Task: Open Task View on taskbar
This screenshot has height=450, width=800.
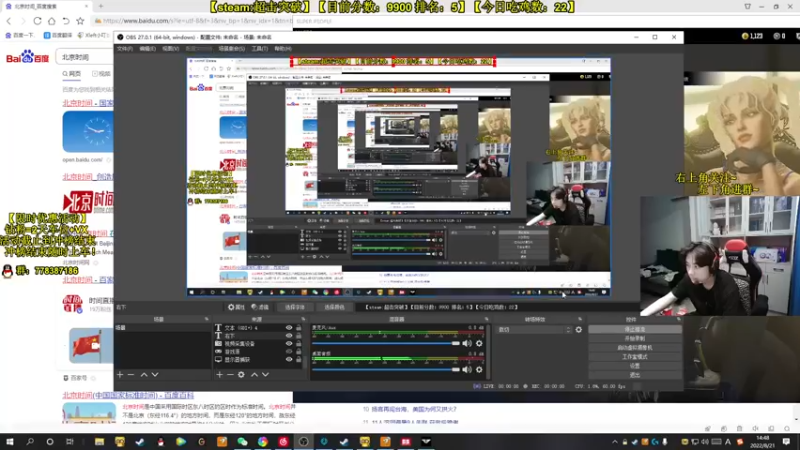Action: [x=70, y=442]
